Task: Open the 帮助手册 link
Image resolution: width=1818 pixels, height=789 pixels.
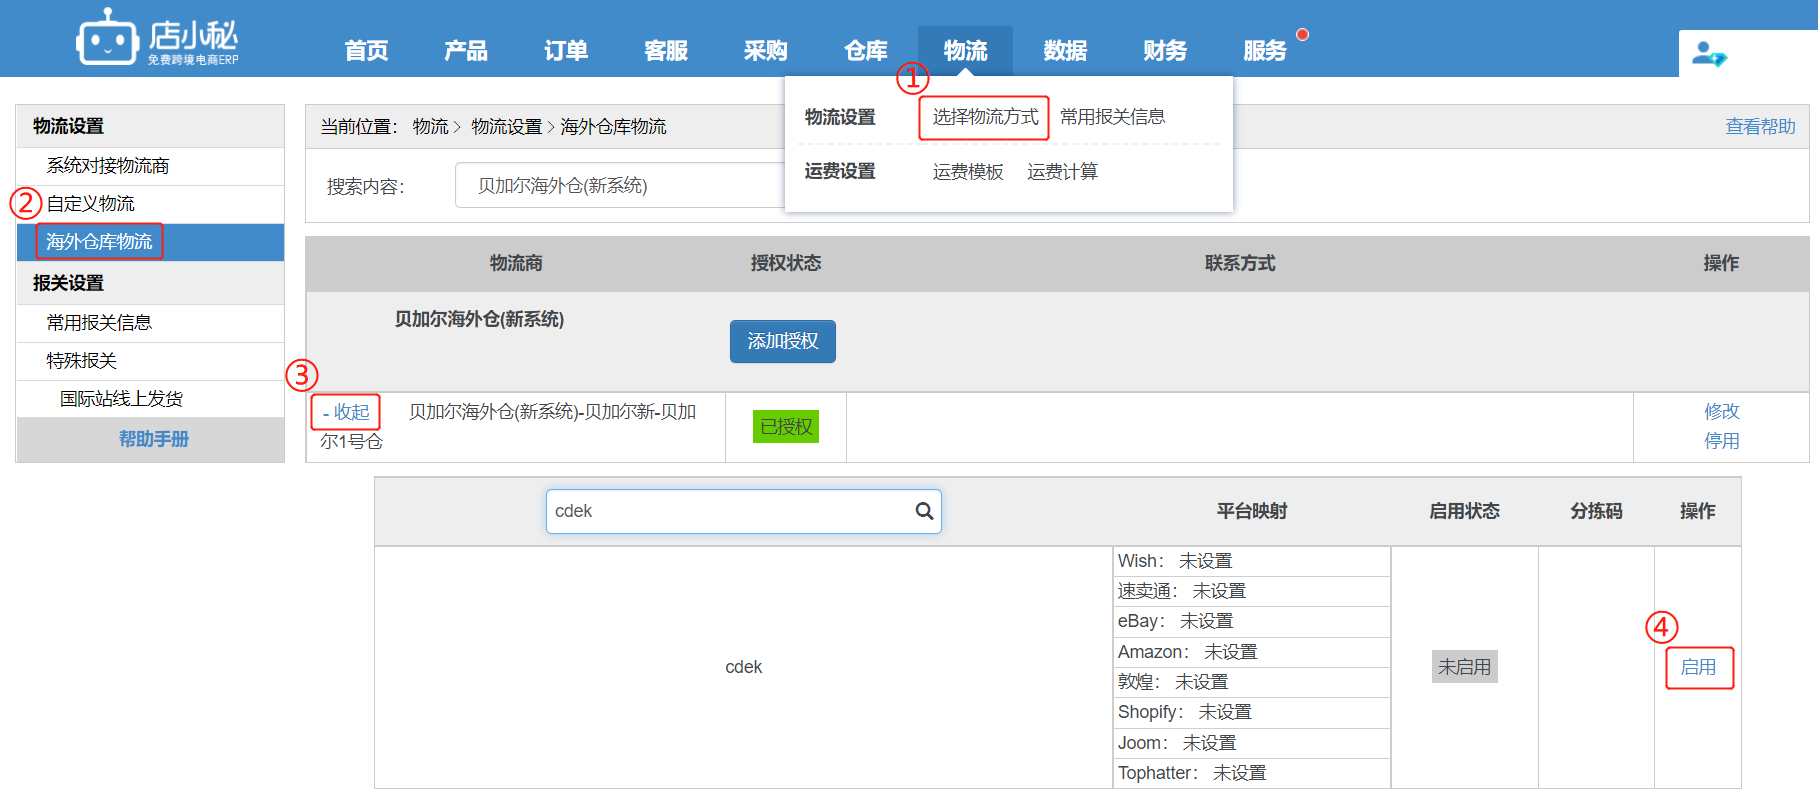Action: pos(154,439)
